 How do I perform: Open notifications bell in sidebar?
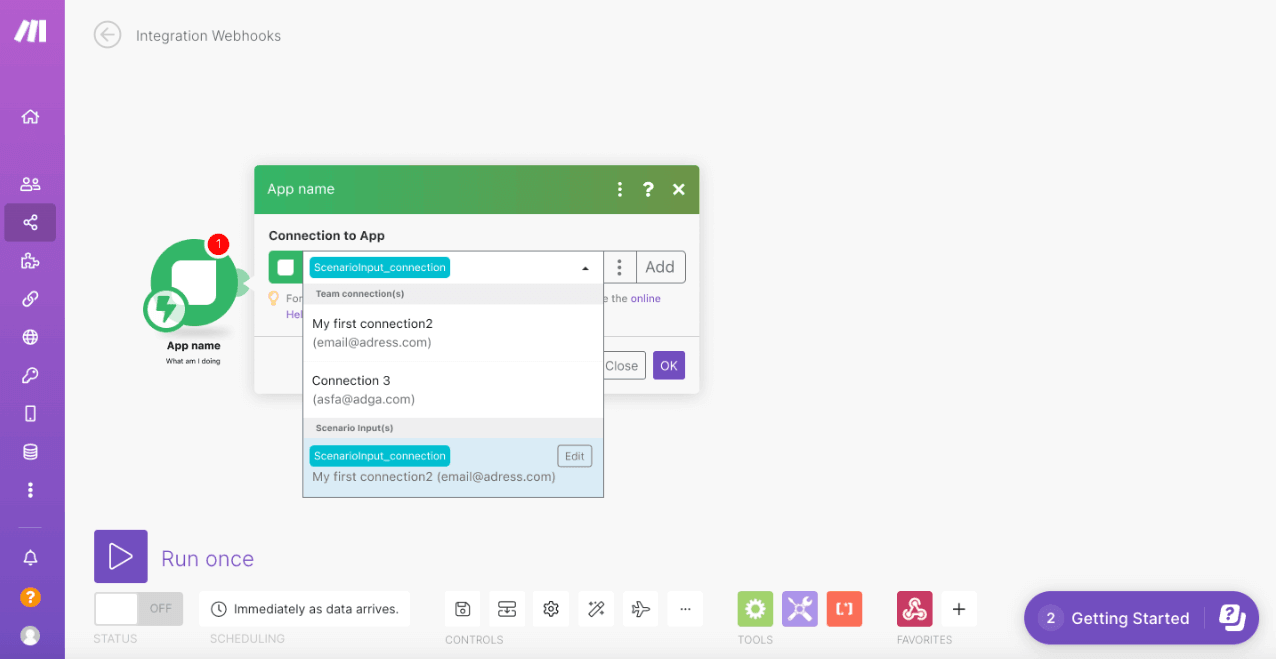[30, 557]
